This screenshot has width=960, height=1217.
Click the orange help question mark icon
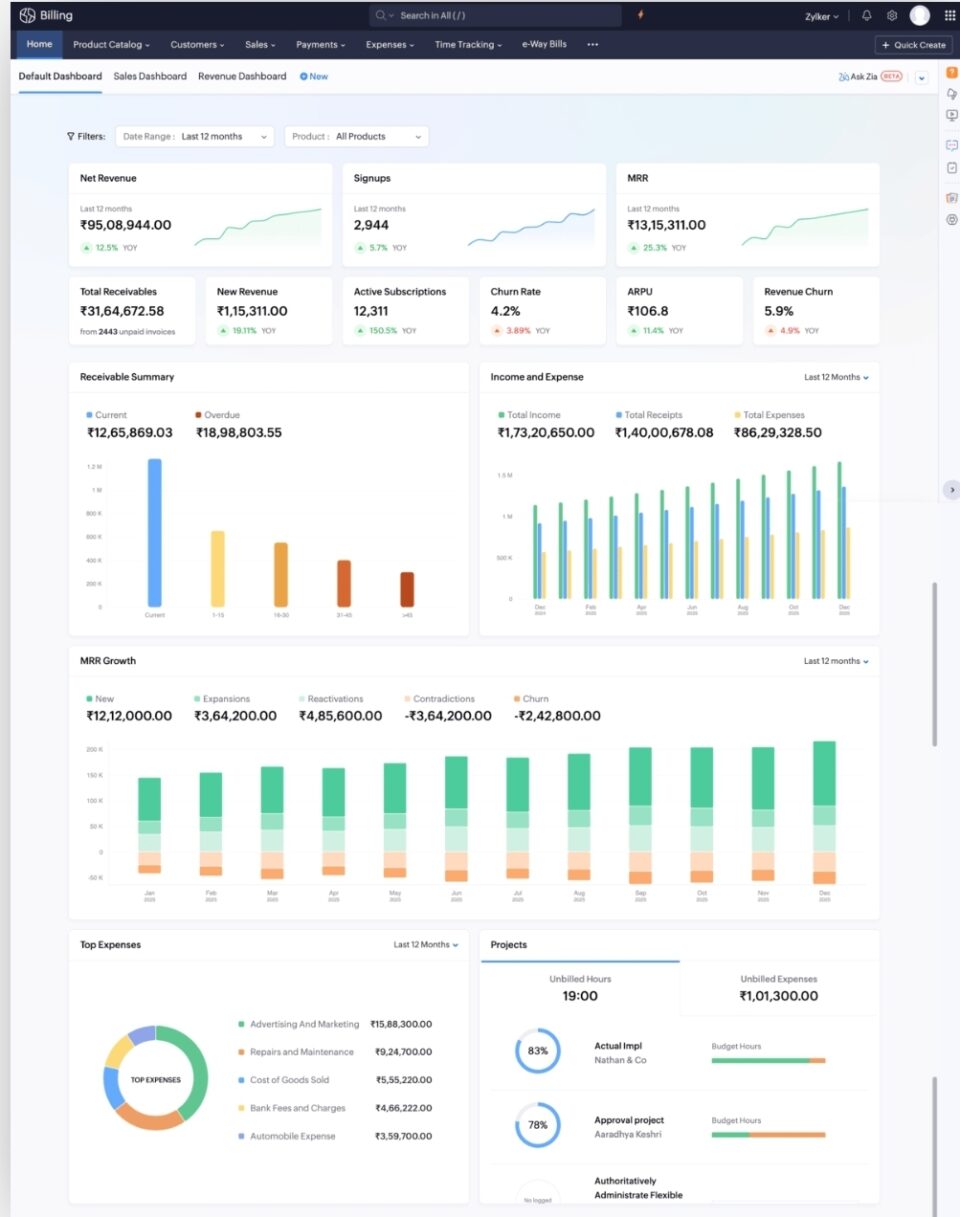coord(951,72)
